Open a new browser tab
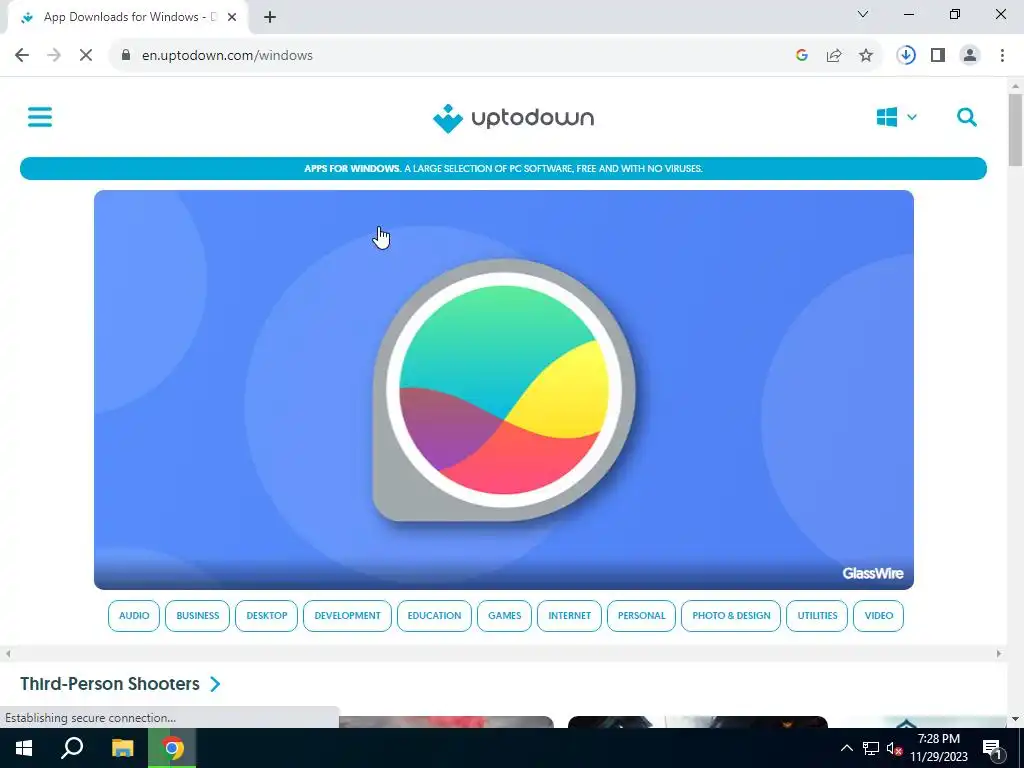 coord(270,17)
